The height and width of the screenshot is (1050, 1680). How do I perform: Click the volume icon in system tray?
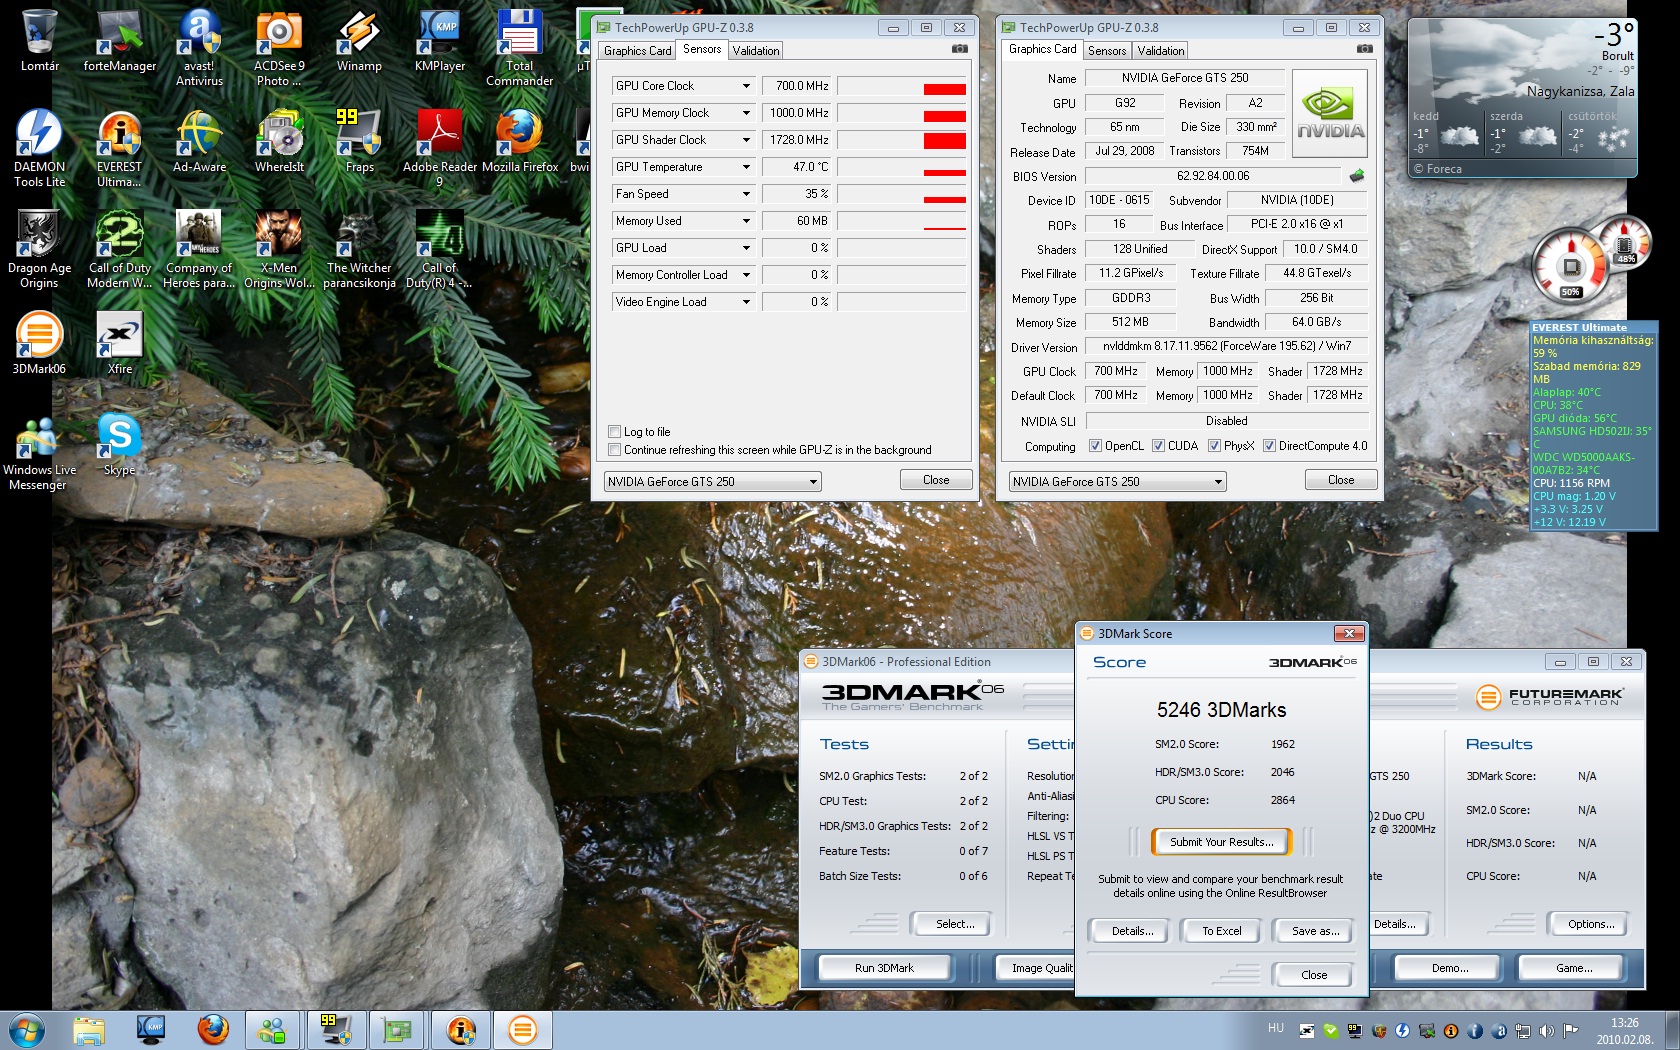(1546, 1031)
